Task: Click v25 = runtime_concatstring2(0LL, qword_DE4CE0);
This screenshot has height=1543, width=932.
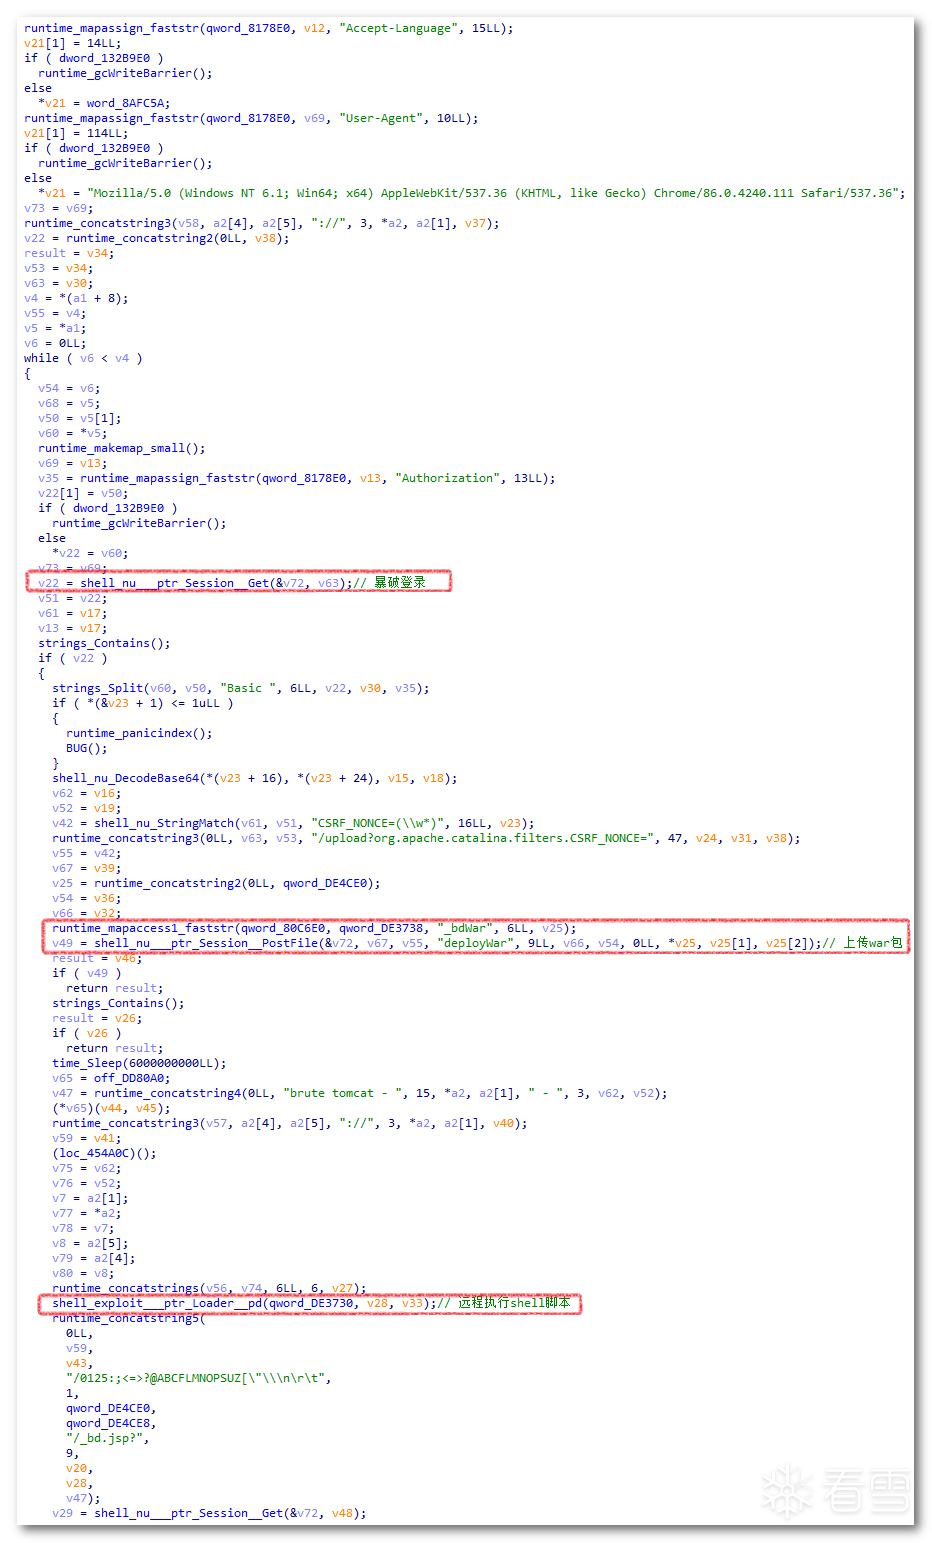Action: point(216,883)
